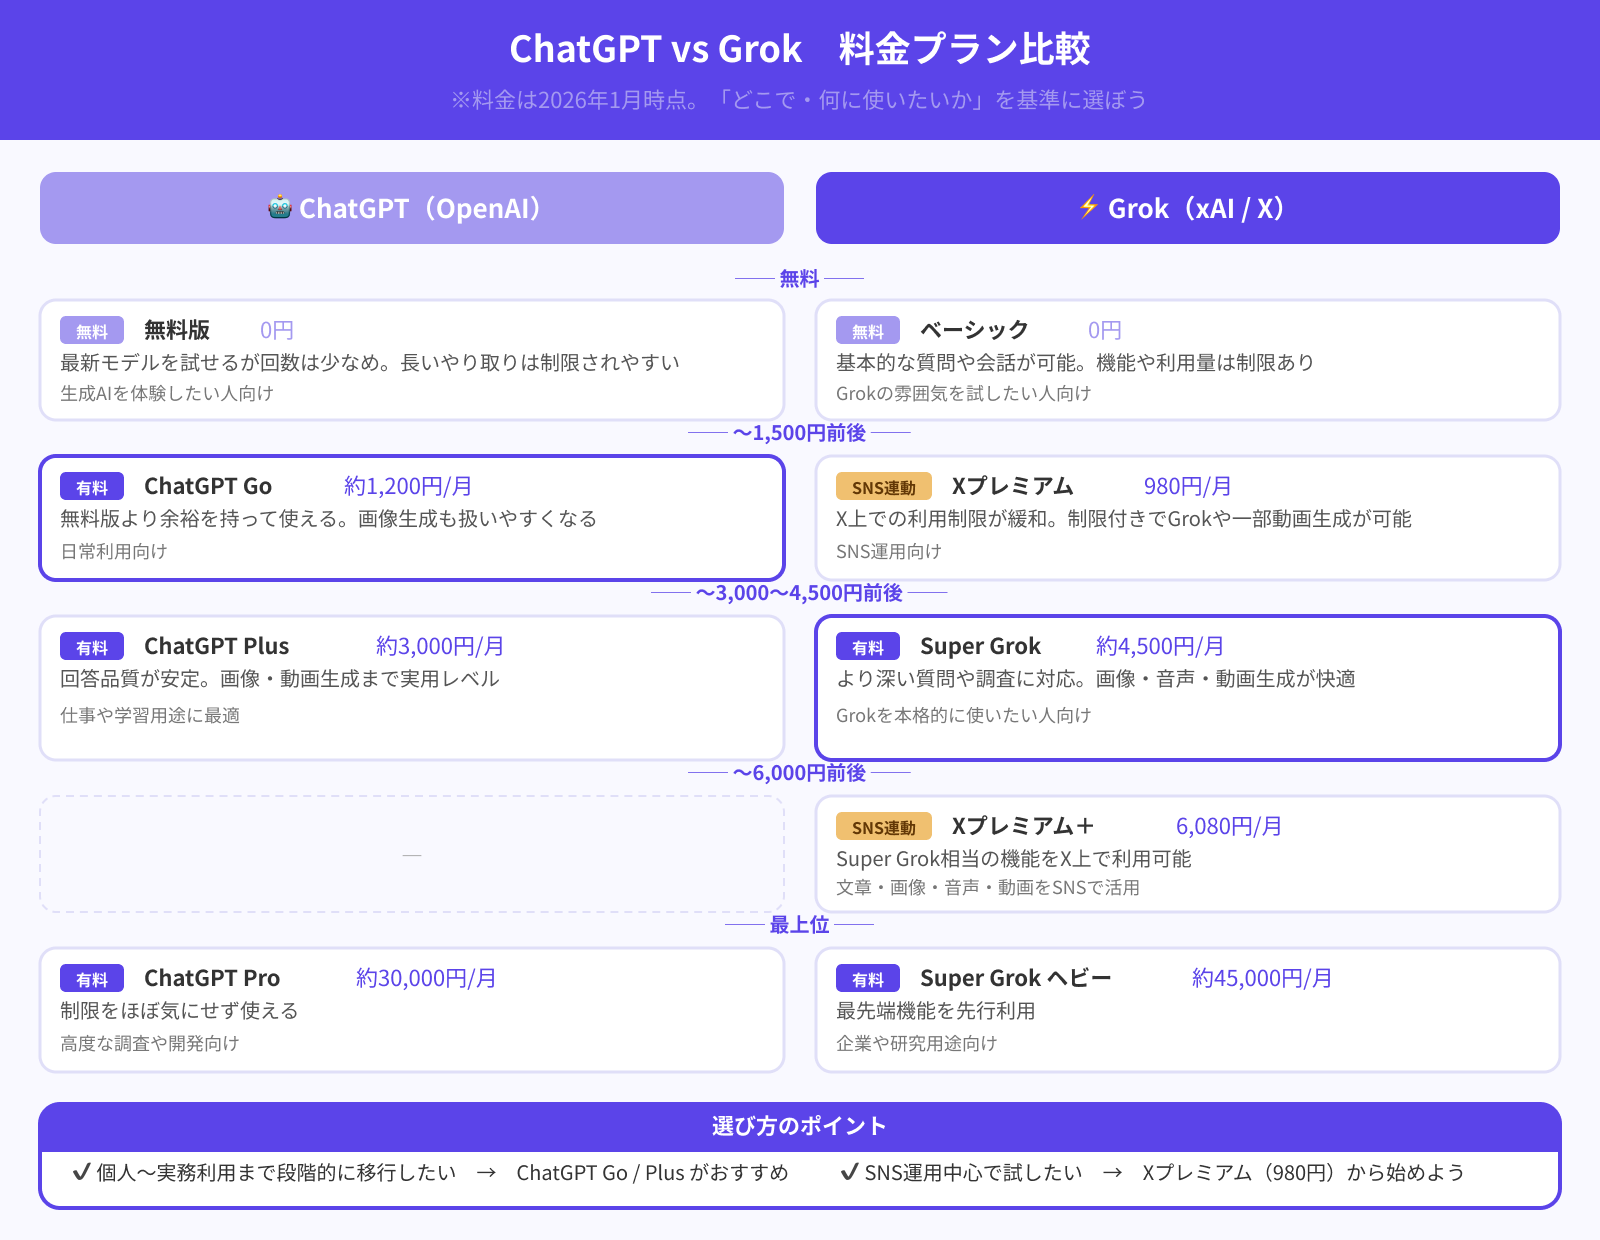
Task: Click the 有料 badge on ChatGPT Go
Action: point(91,487)
